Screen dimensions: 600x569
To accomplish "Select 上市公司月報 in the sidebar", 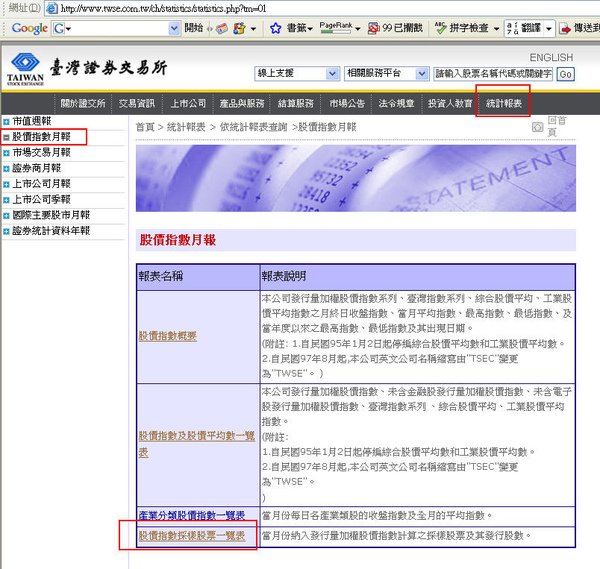I will (x=41, y=184).
